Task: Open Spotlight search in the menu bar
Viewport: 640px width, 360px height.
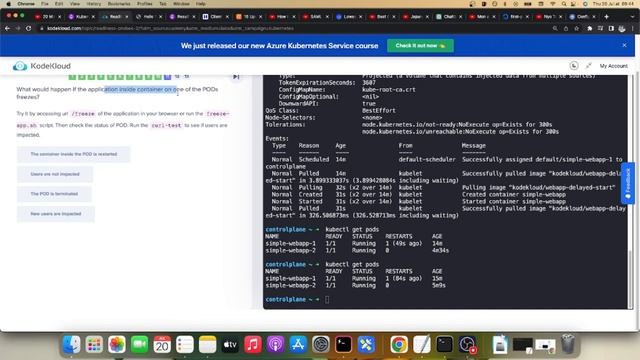Action: (x=564, y=4)
